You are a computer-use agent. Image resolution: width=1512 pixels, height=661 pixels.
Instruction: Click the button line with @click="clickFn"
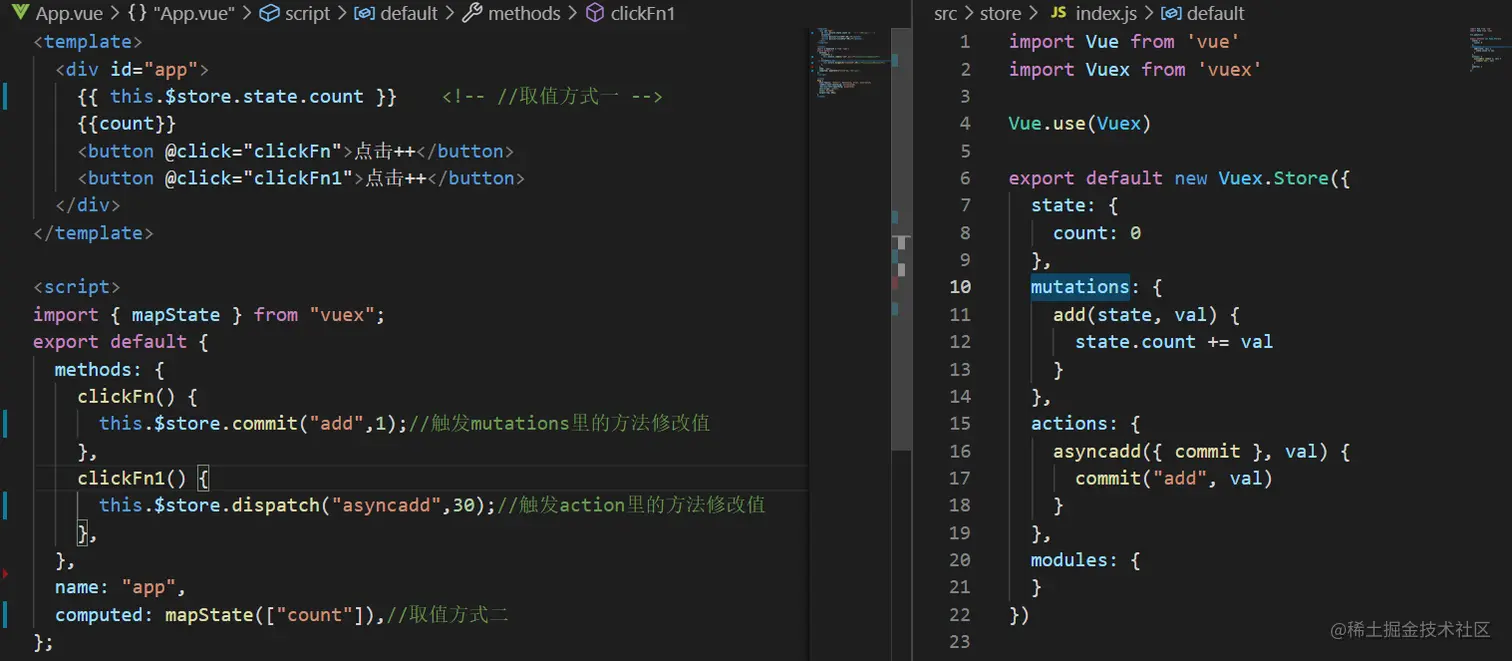tap(296, 151)
